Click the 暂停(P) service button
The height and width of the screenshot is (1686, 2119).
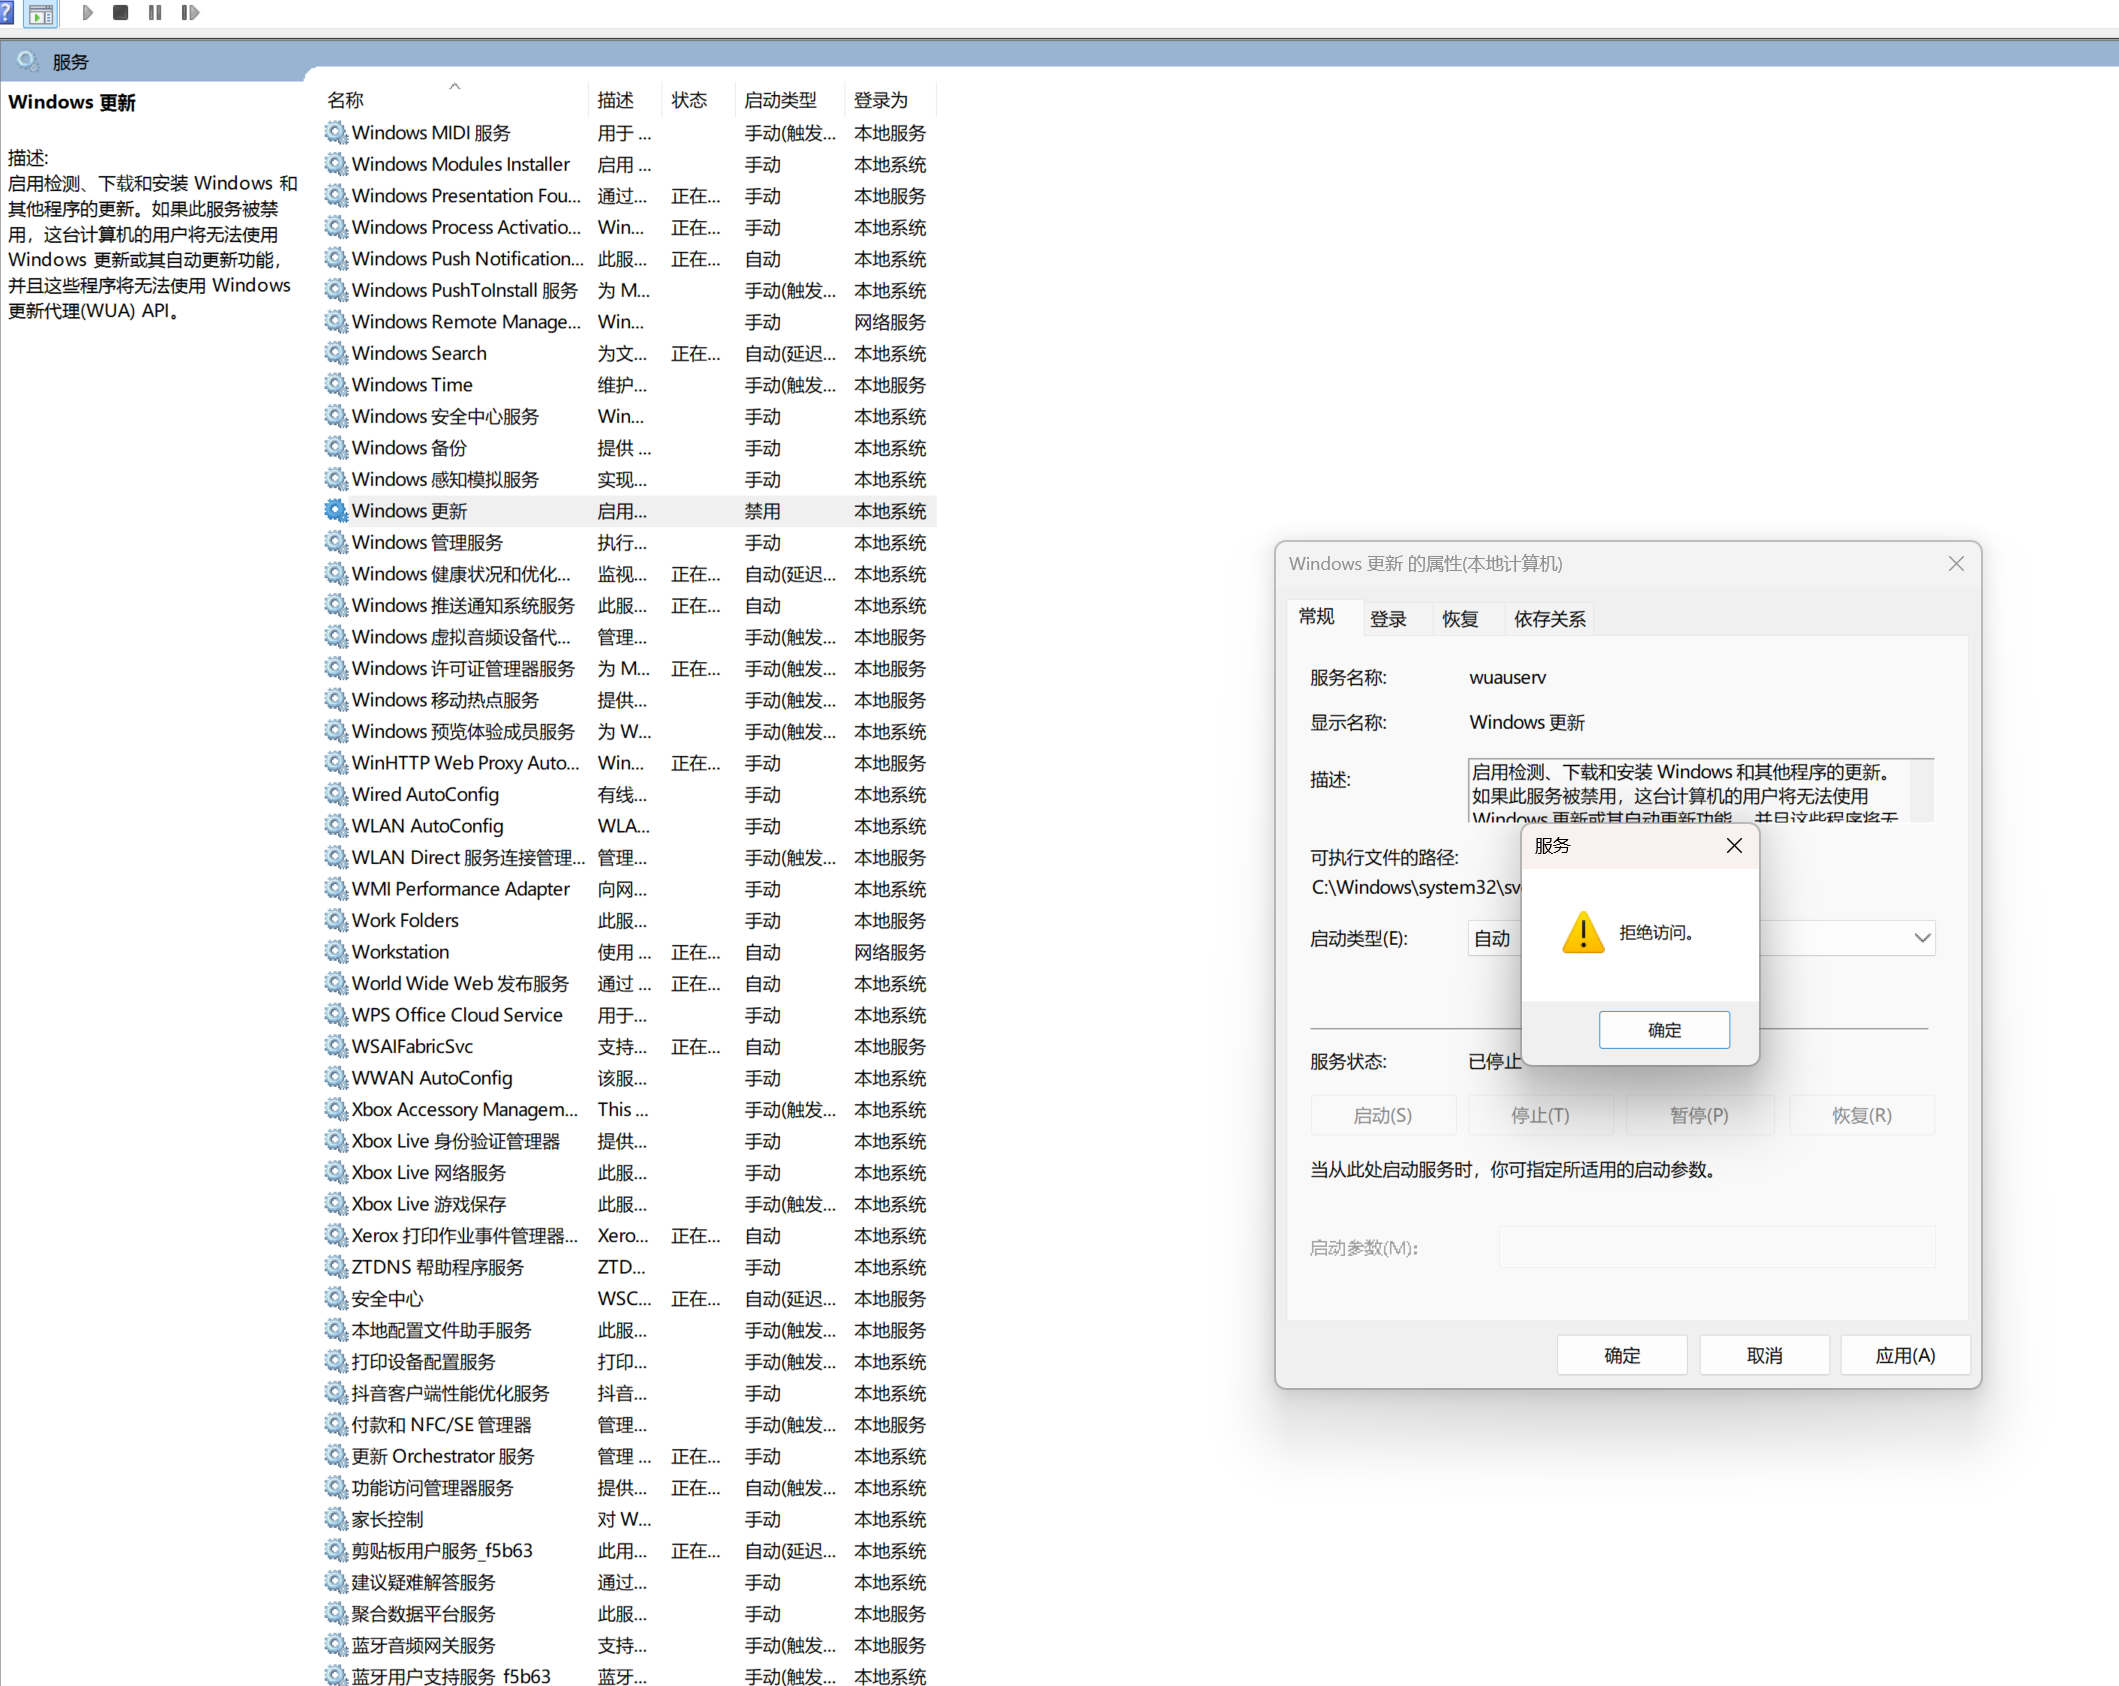1699,1115
